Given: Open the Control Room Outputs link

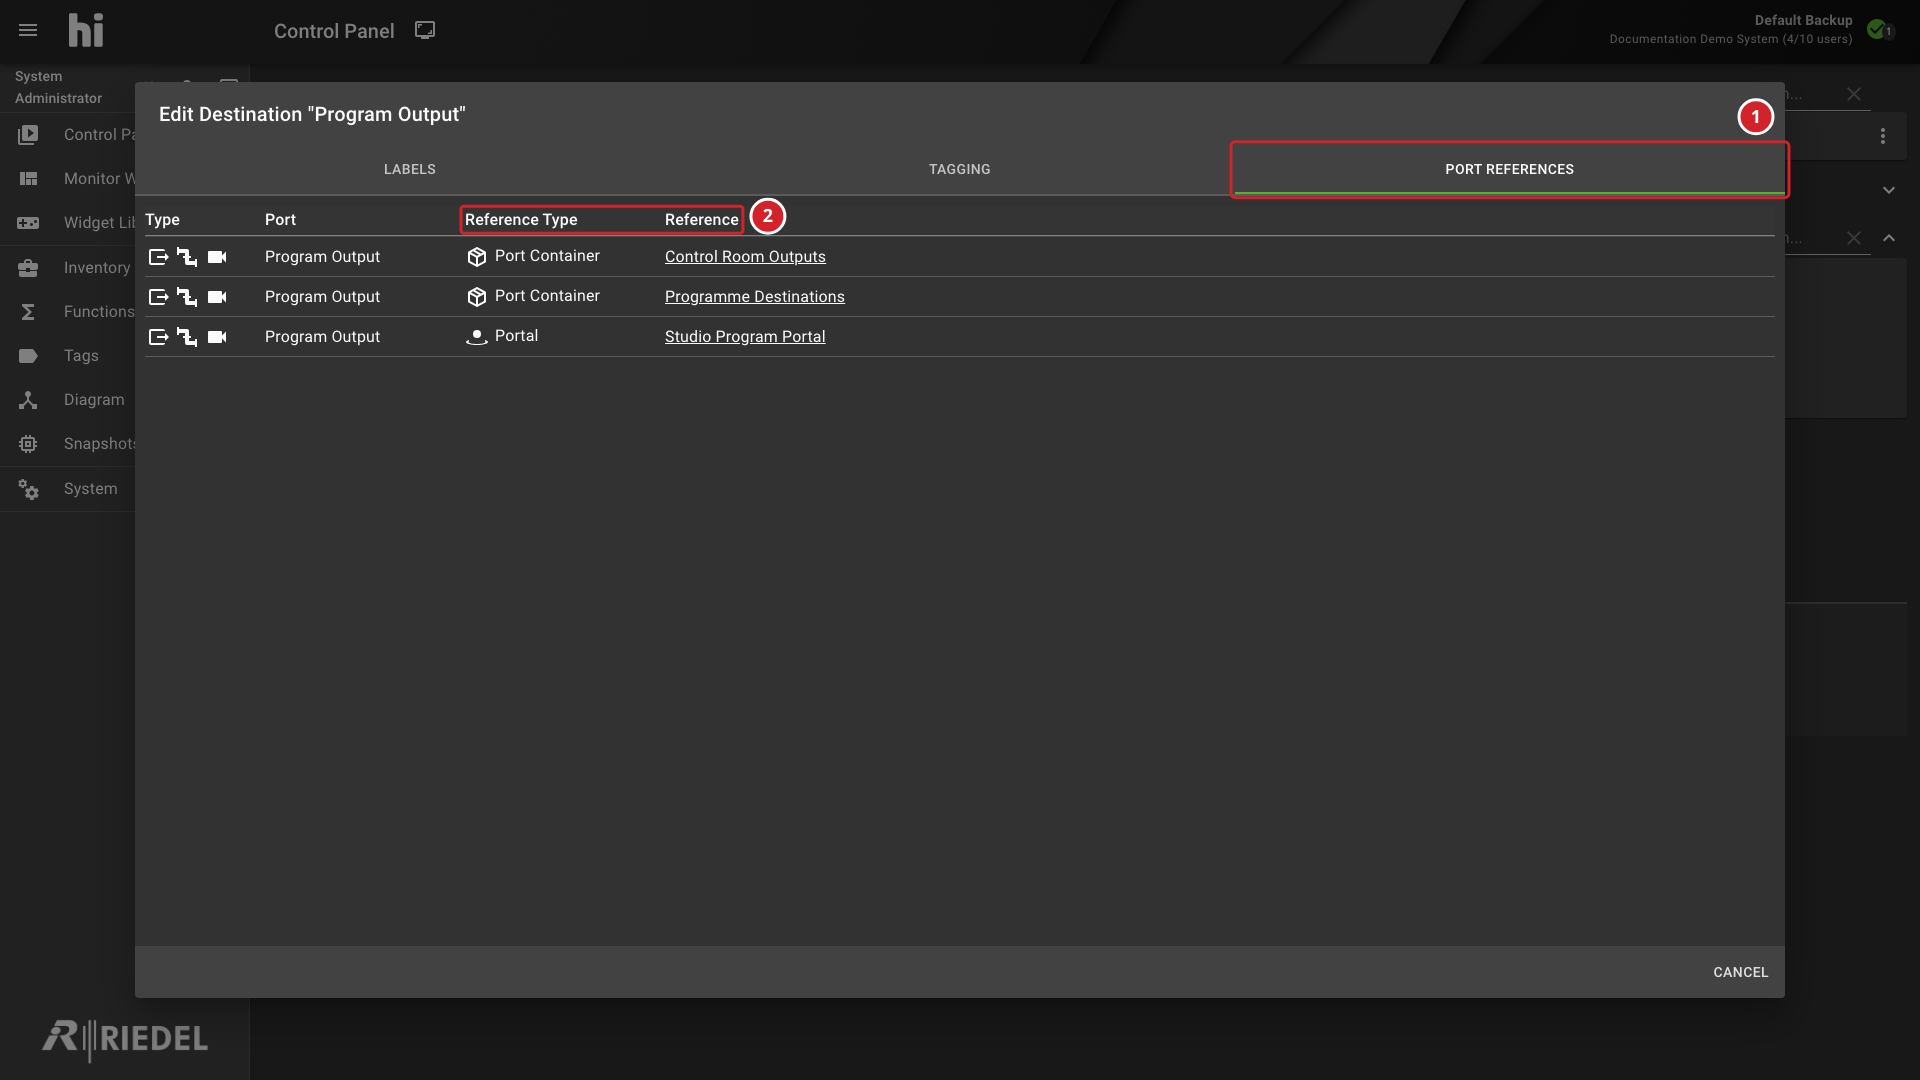Looking at the screenshot, I should (x=745, y=256).
